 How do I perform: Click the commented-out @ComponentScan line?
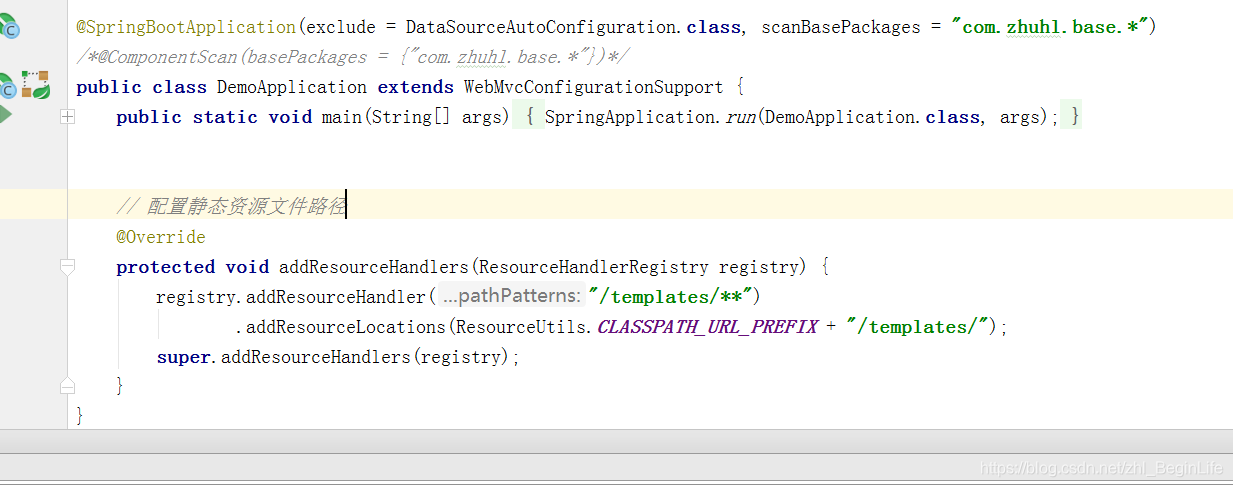coord(352,57)
